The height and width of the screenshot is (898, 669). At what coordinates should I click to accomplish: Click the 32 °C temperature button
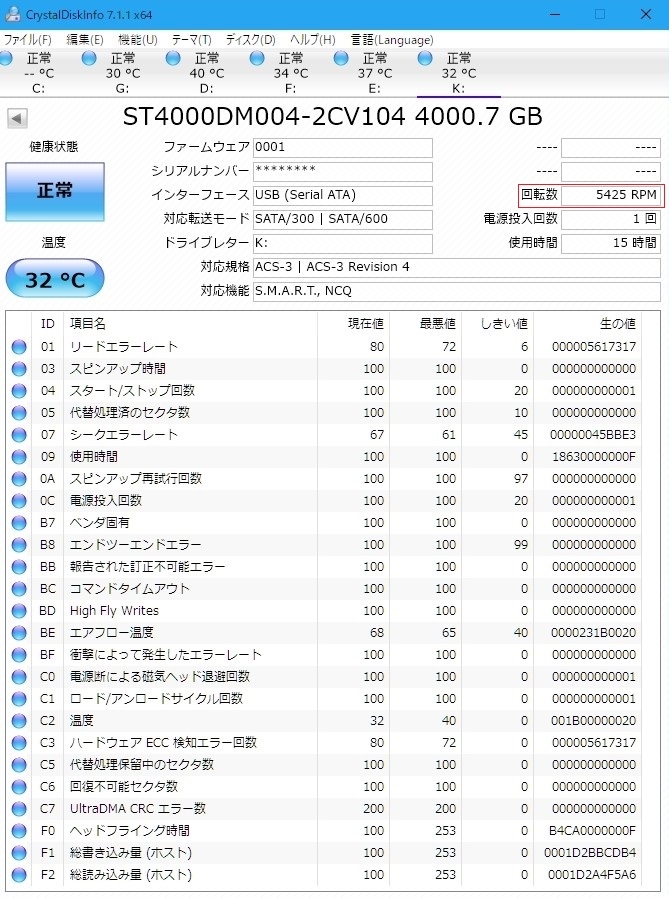pos(55,279)
